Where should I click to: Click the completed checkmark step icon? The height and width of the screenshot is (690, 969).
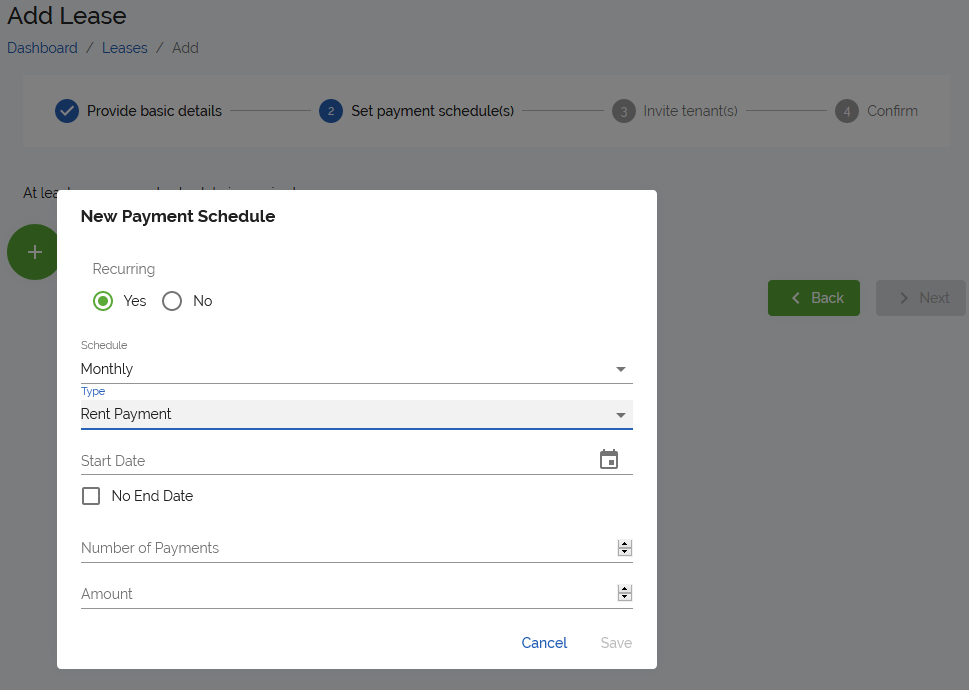67,111
